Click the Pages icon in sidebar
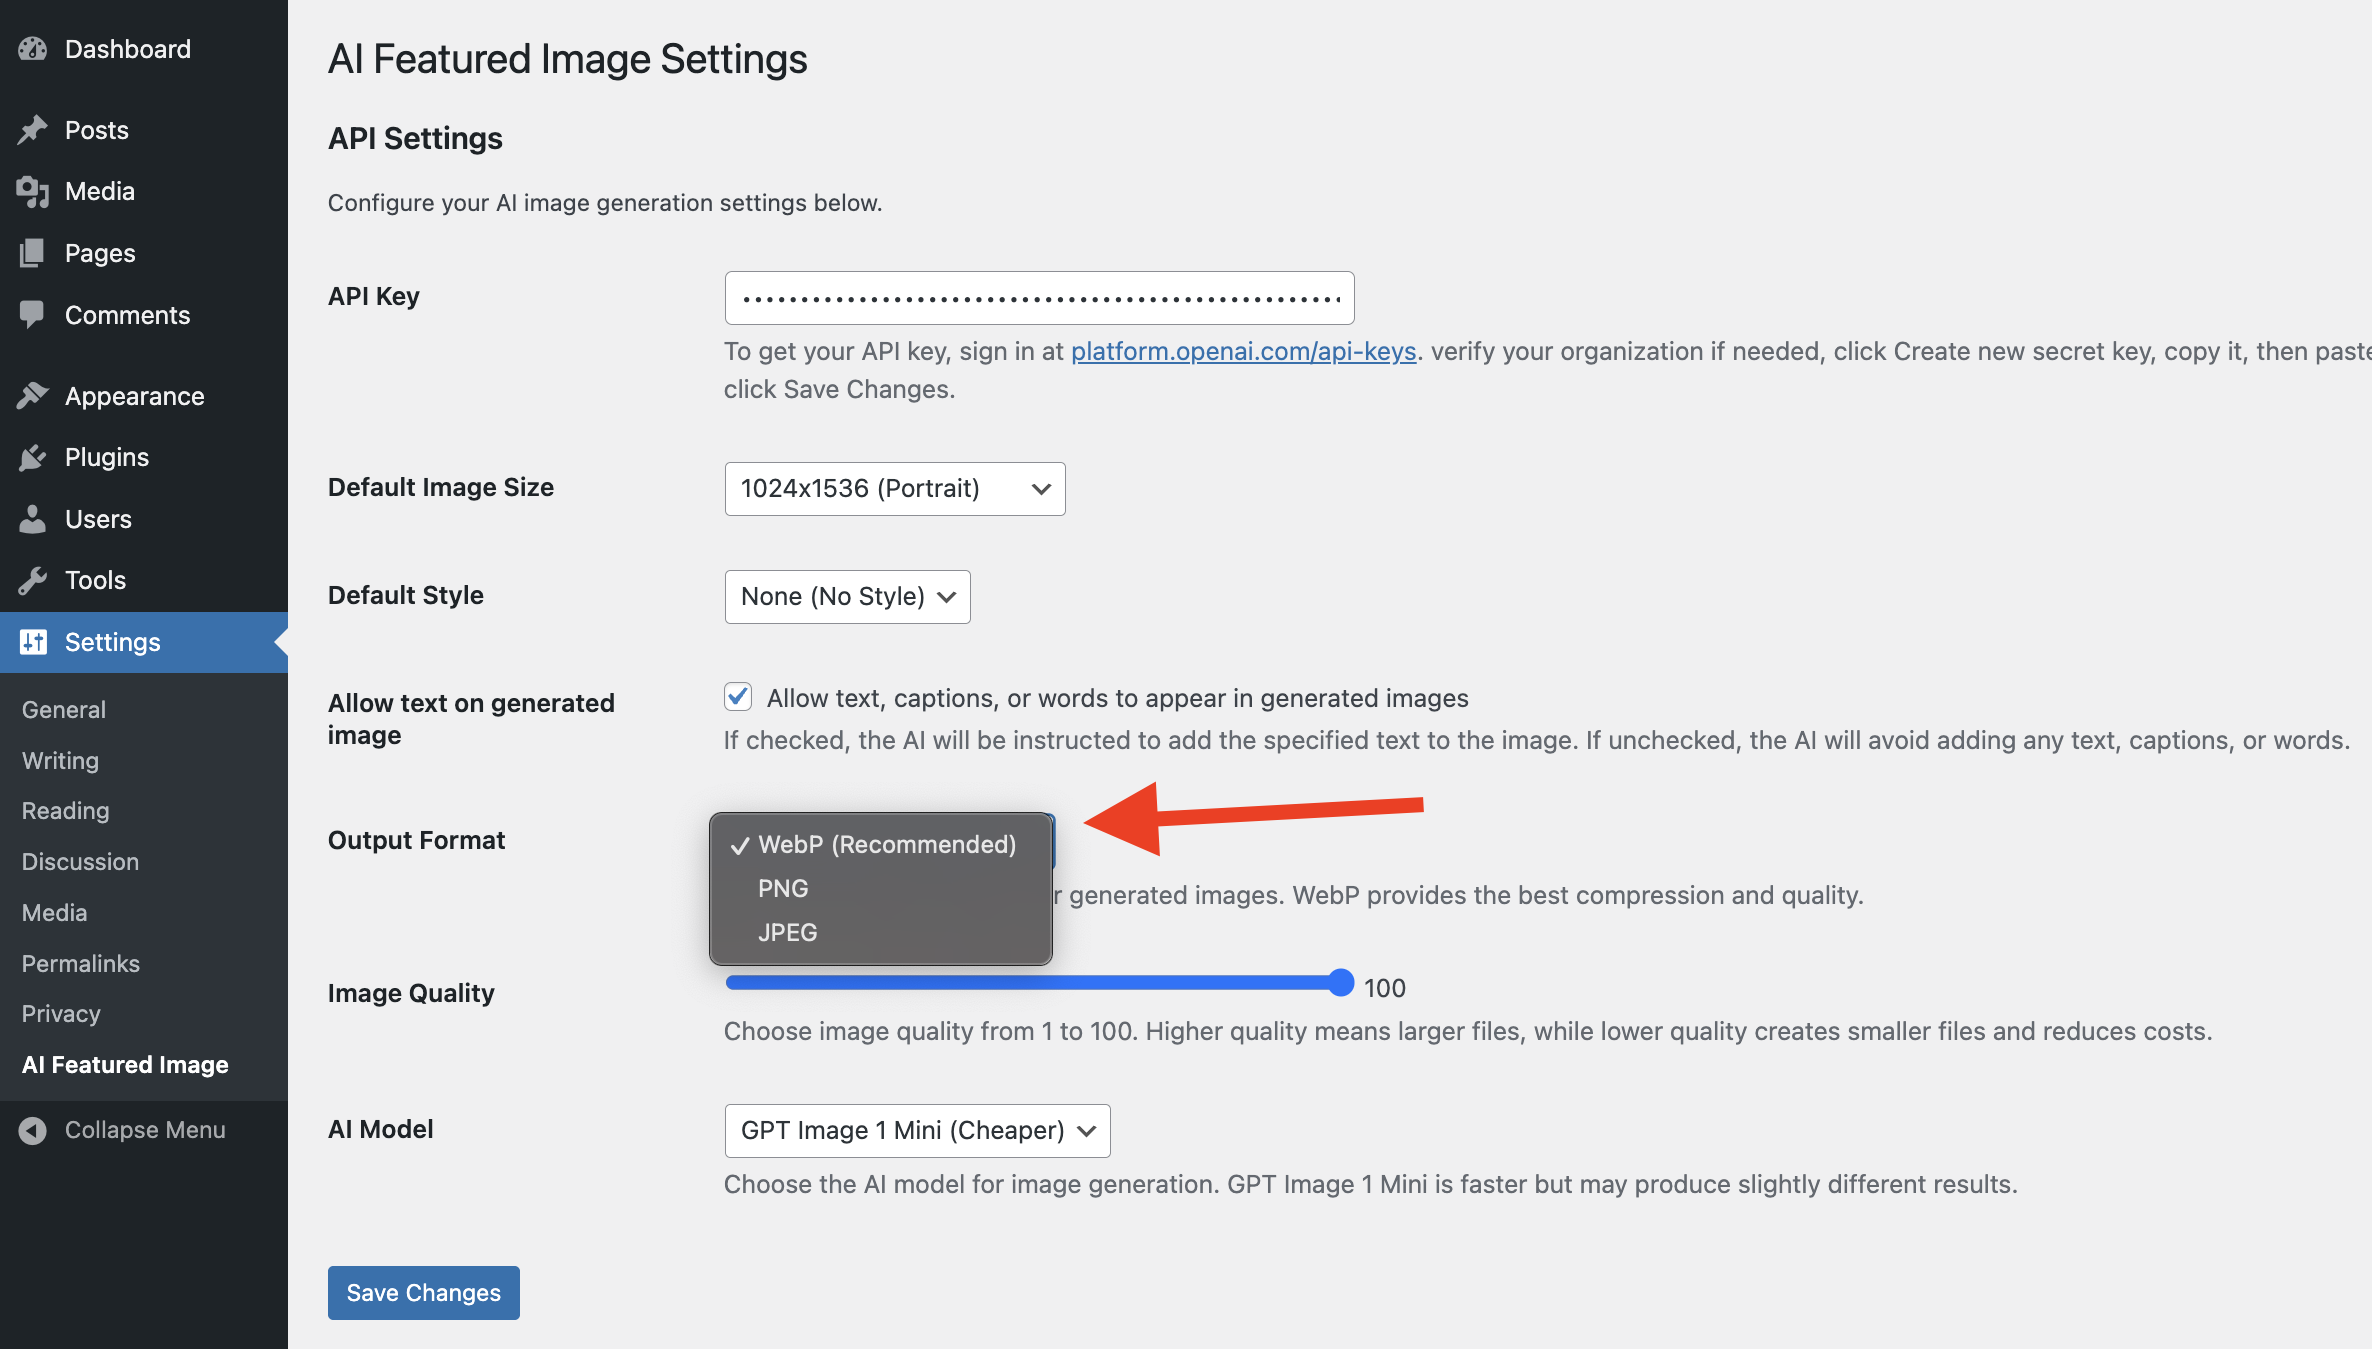Viewport: 2372px width, 1349px height. pos(33,252)
